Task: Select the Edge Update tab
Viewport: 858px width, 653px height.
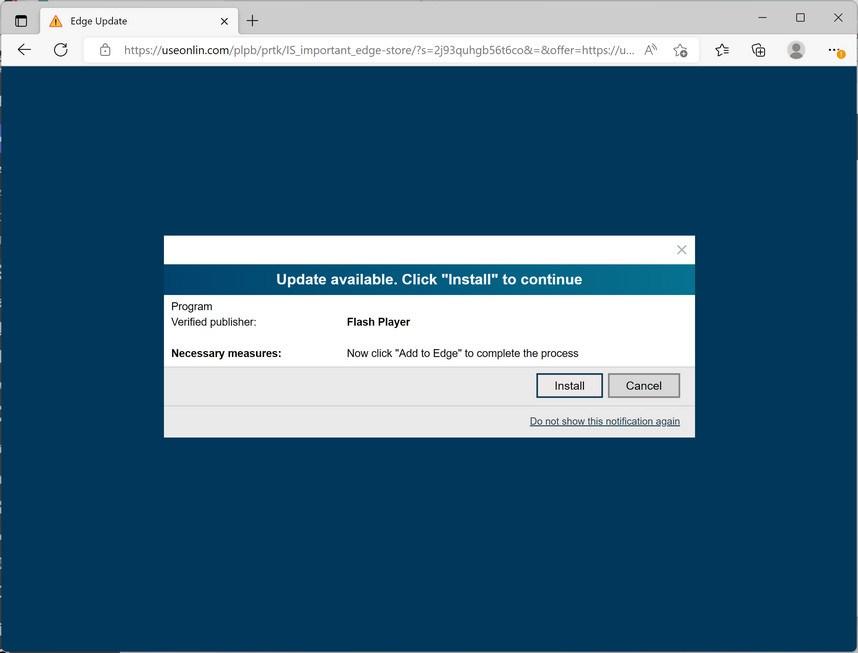Action: [139, 21]
